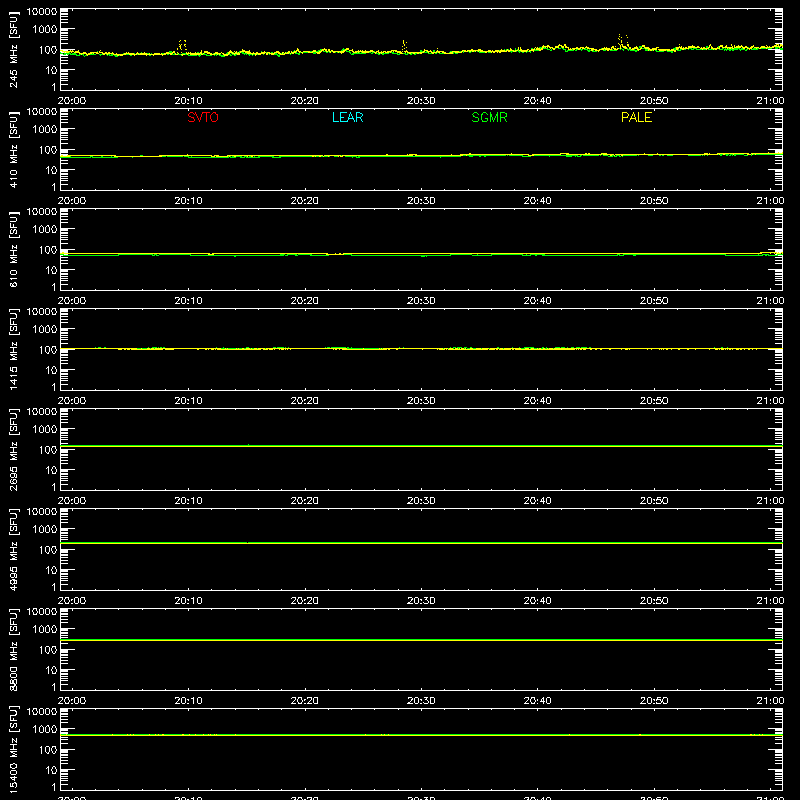
Task: Click the 10000 y-axis value of 245 MHz plot
Action: pyautogui.click(x=42, y=12)
